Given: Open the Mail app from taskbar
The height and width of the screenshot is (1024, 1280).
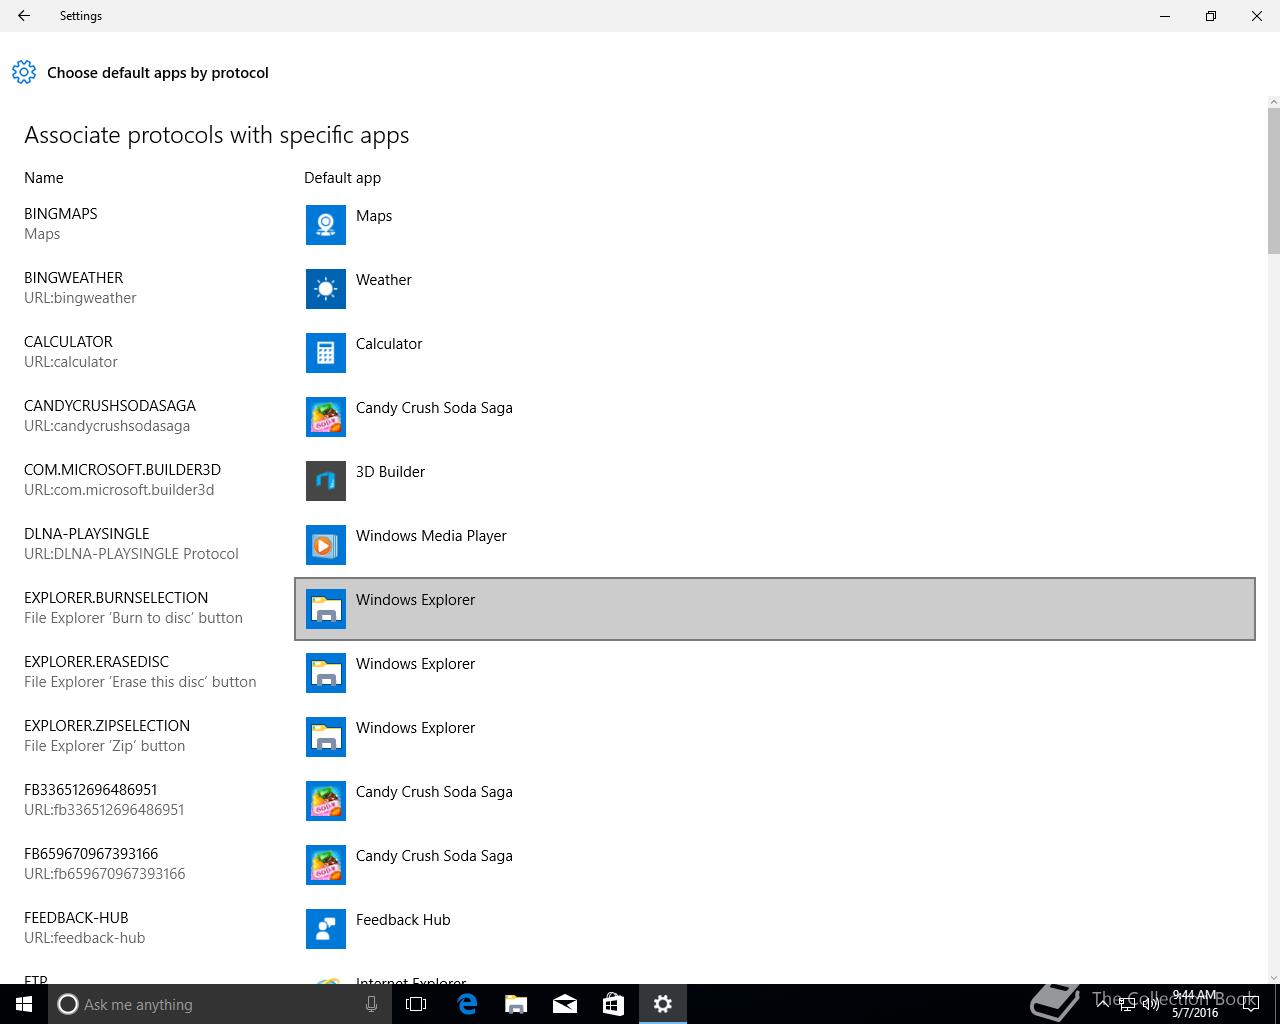Looking at the screenshot, I should pos(564,1004).
